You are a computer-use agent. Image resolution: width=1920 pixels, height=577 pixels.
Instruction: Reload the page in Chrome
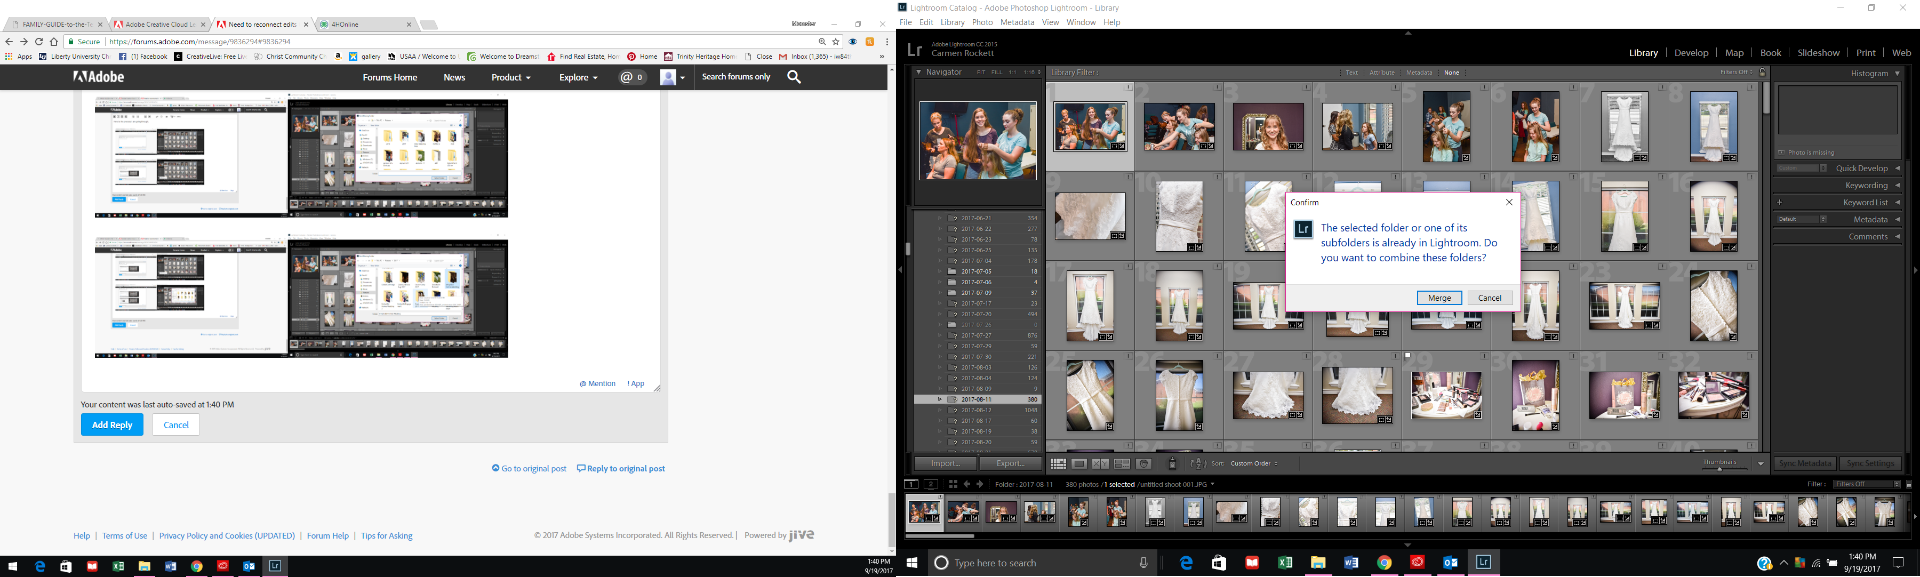tap(39, 42)
